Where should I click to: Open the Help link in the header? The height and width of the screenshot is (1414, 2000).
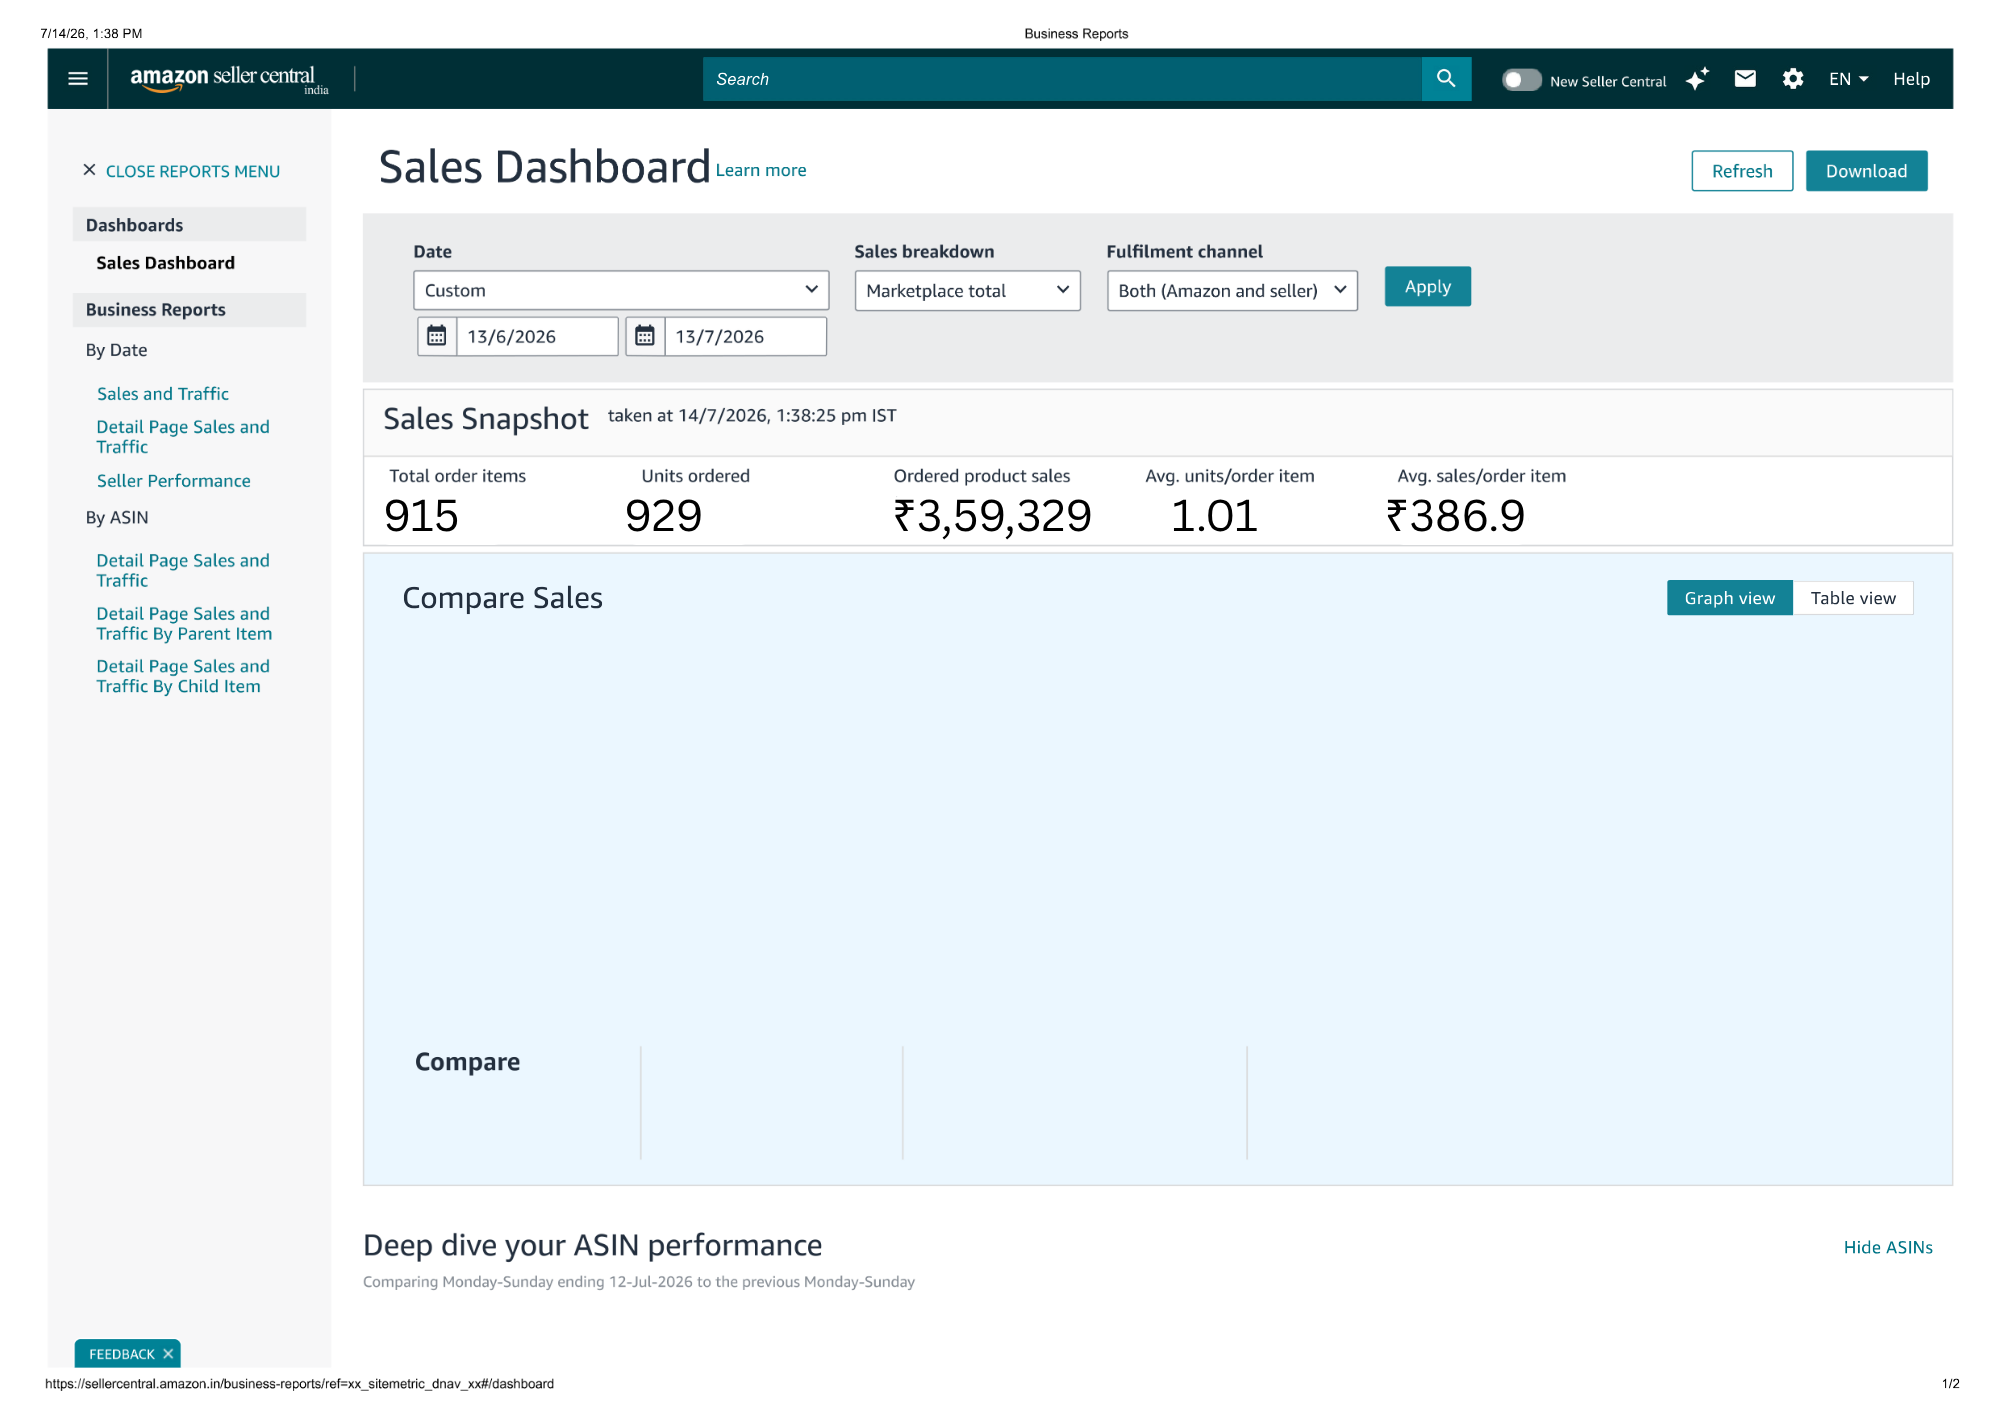(x=1911, y=79)
